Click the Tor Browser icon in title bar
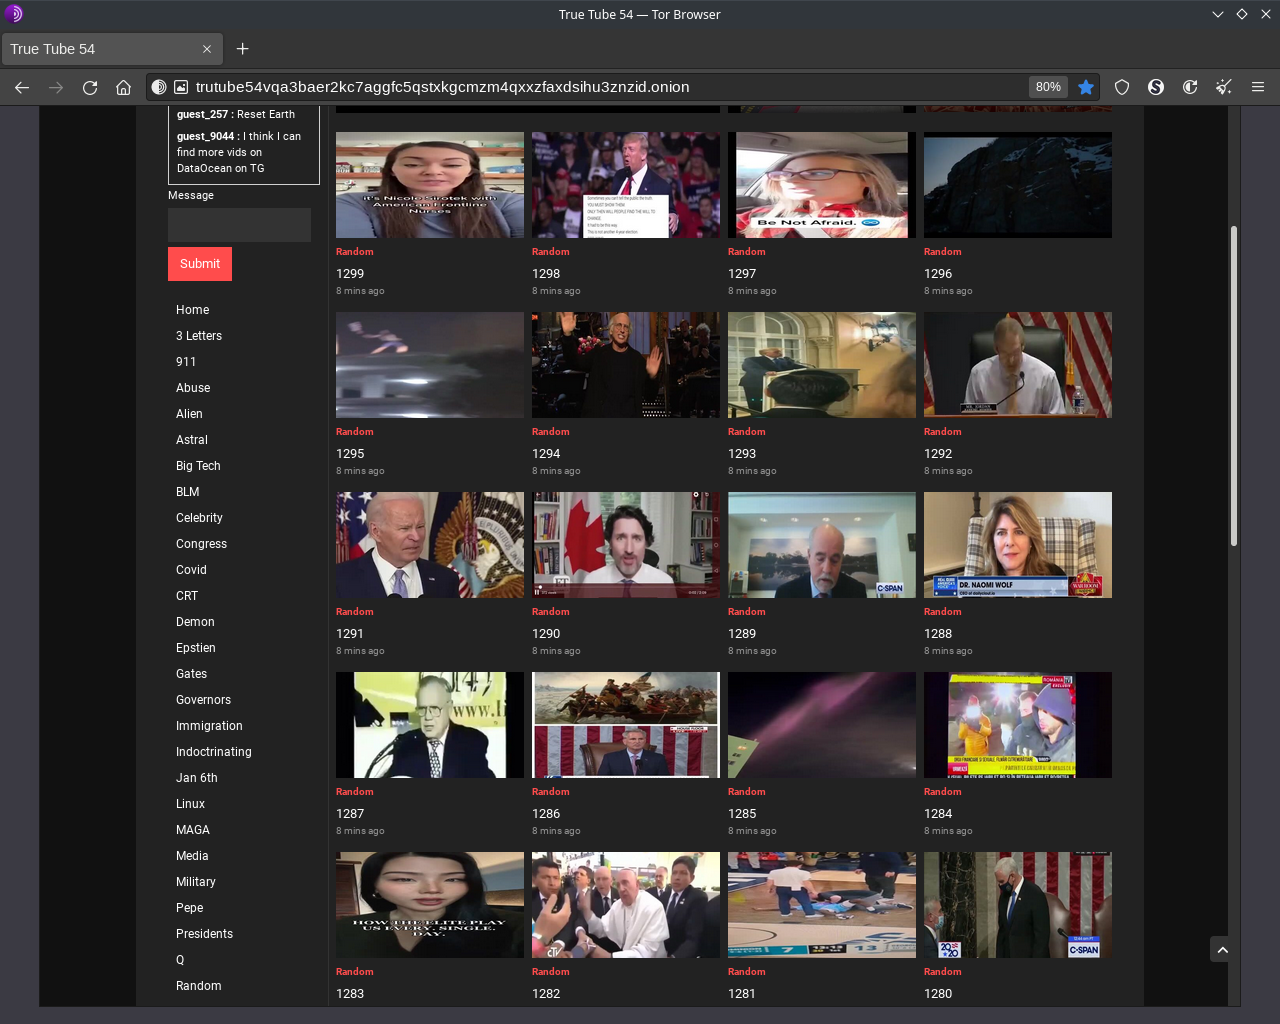Viewport: 1280px width, 1024px height. pyautogui.click(x=13, y=14)
